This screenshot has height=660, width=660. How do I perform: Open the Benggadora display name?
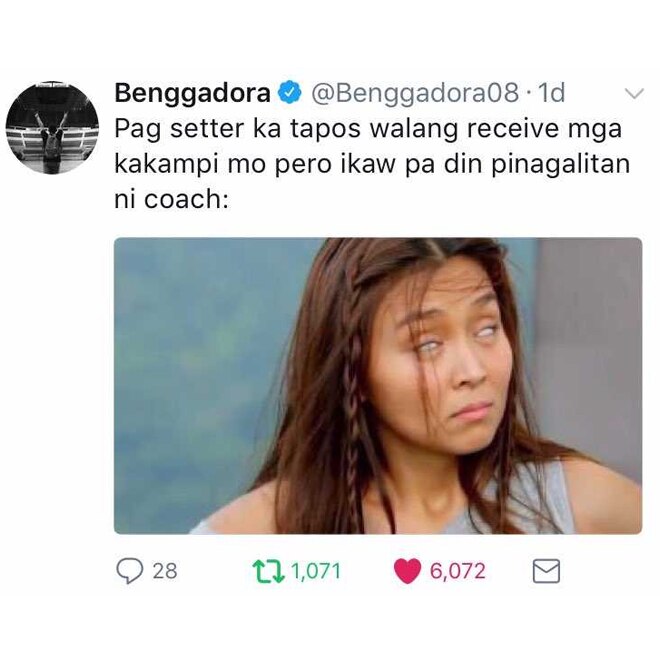[192, 93]
